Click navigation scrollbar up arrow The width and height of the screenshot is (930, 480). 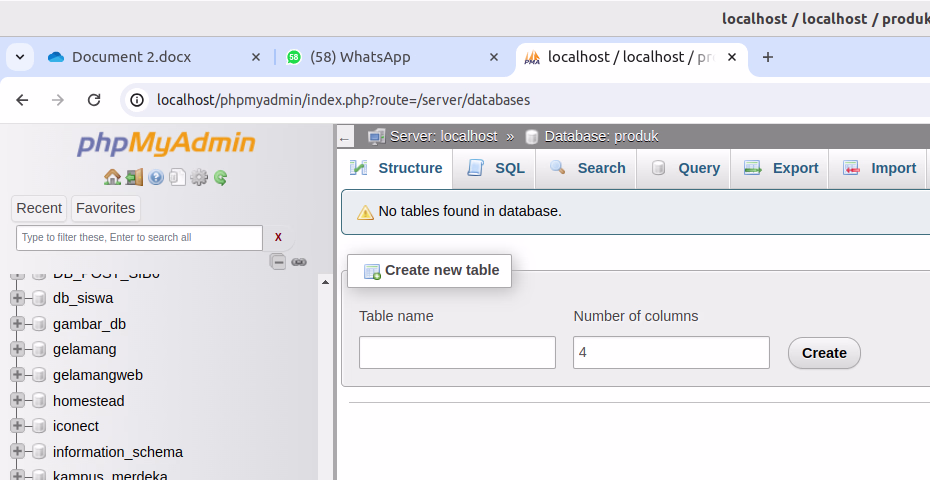pos(325,282)
